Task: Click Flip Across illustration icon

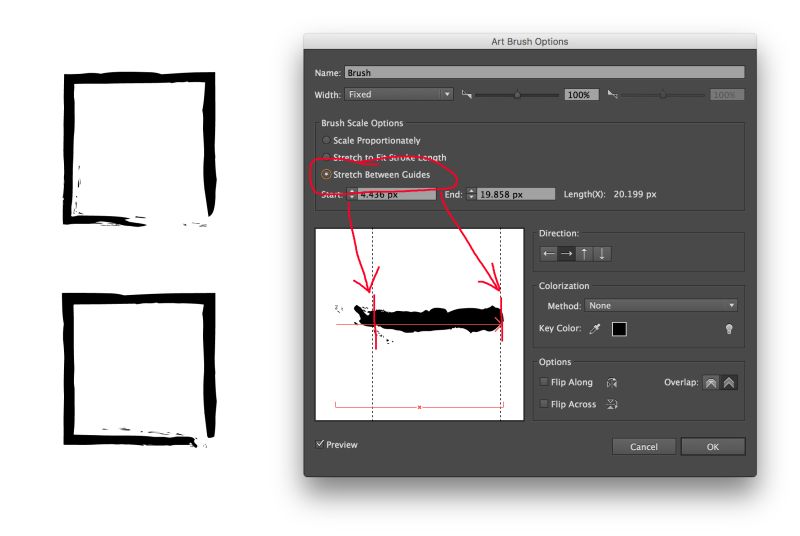Action: point(612,404)
